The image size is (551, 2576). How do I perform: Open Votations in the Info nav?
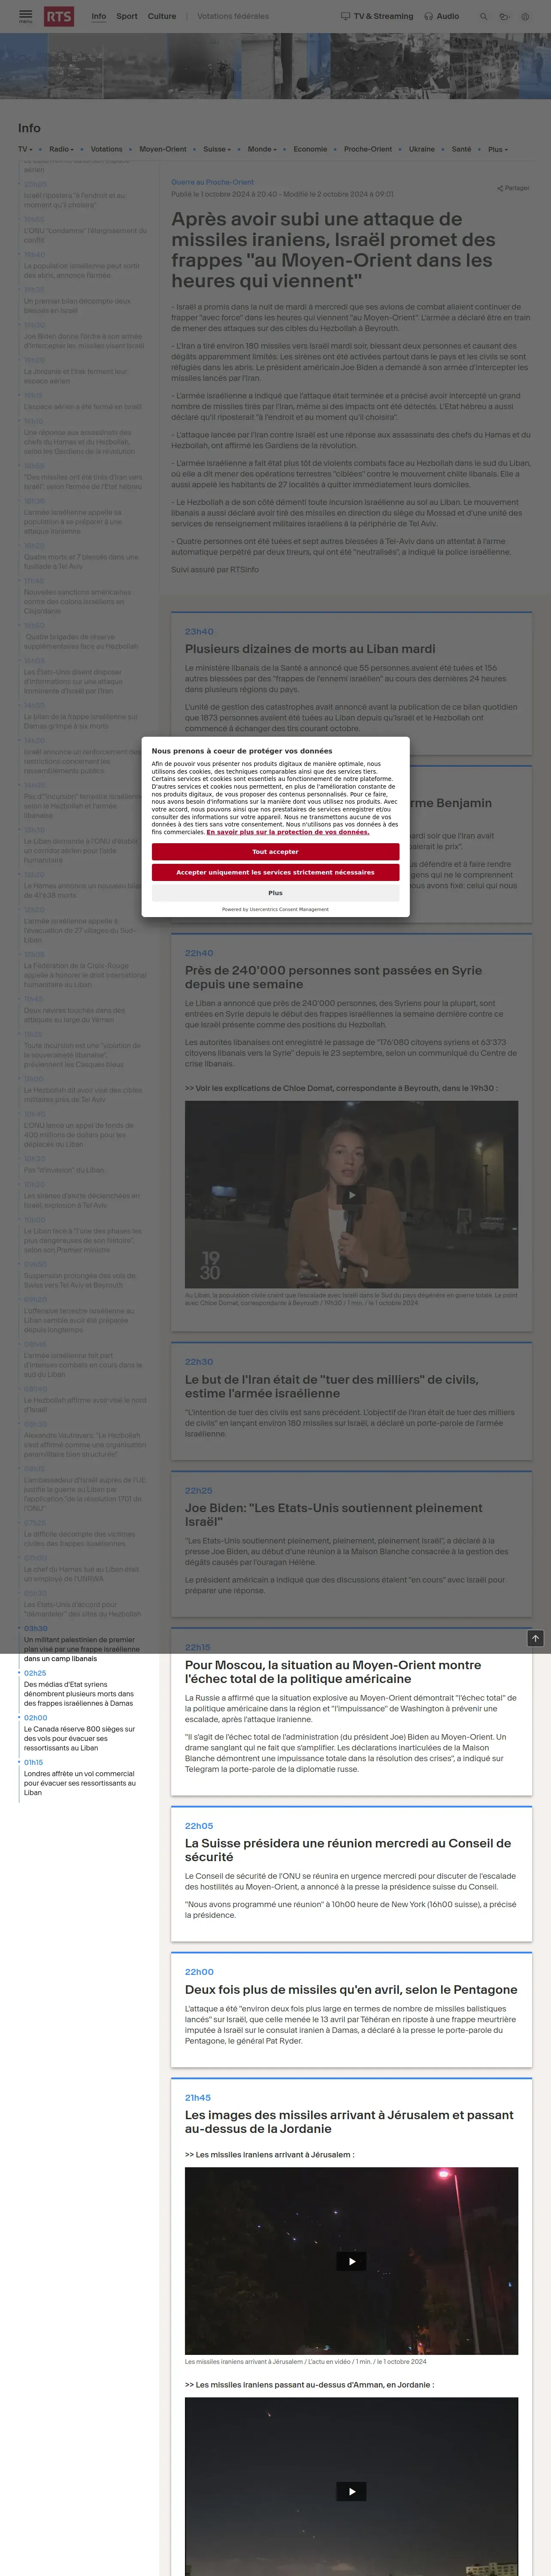pos(107,149)
